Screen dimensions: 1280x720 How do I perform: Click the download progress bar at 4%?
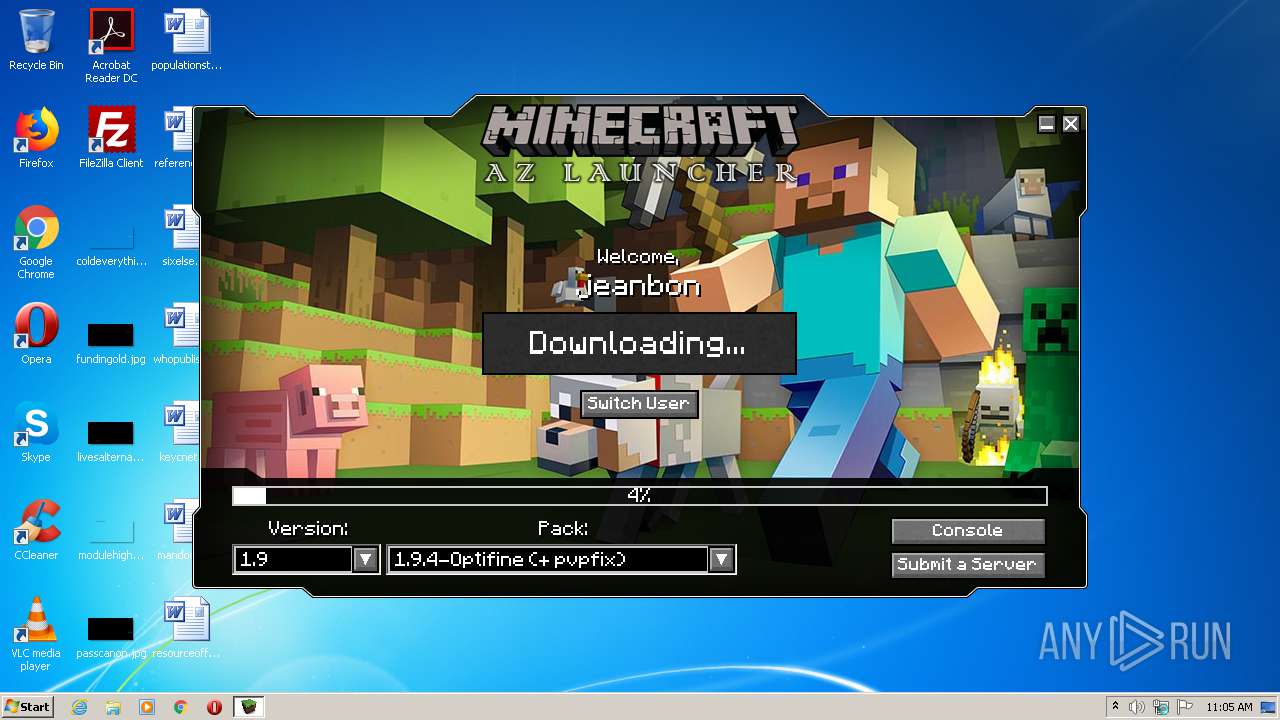click(640, 496)
